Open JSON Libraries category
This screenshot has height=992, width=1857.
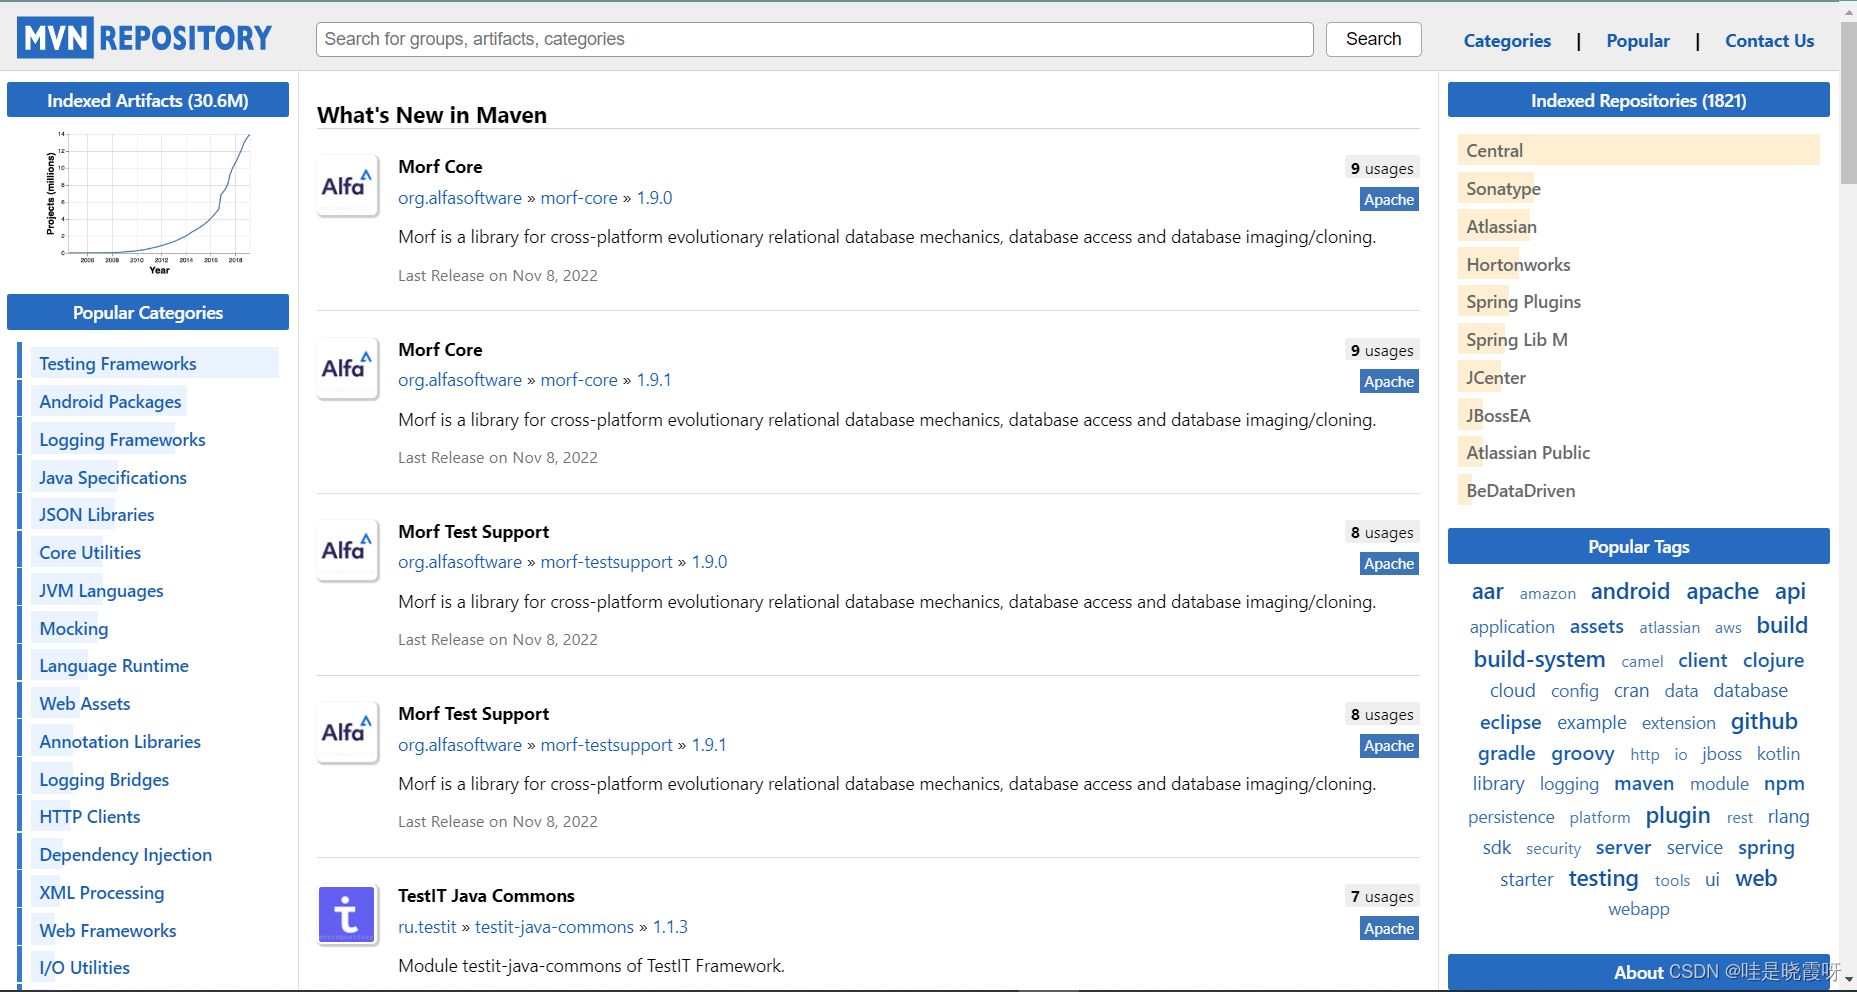coord(97,515)
